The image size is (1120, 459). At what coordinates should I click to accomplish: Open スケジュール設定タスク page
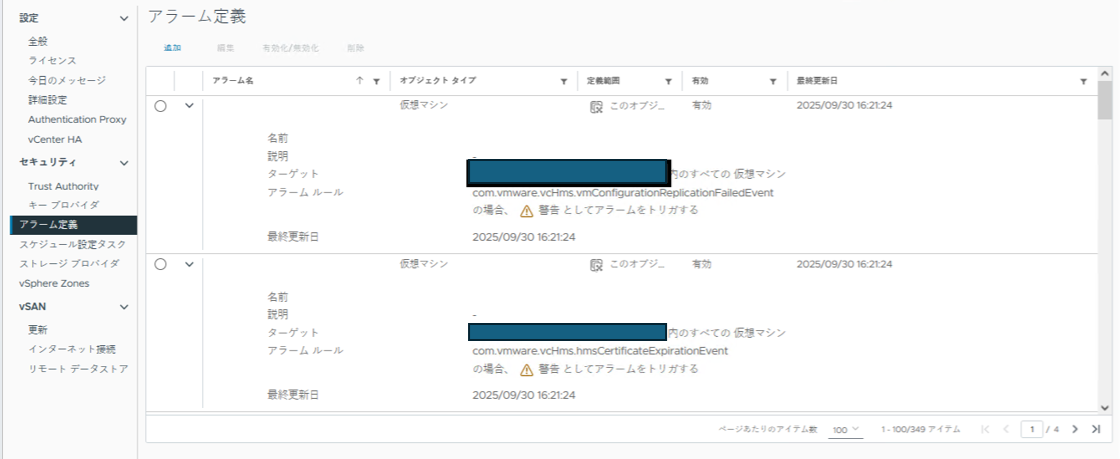(x=73, y=244)
